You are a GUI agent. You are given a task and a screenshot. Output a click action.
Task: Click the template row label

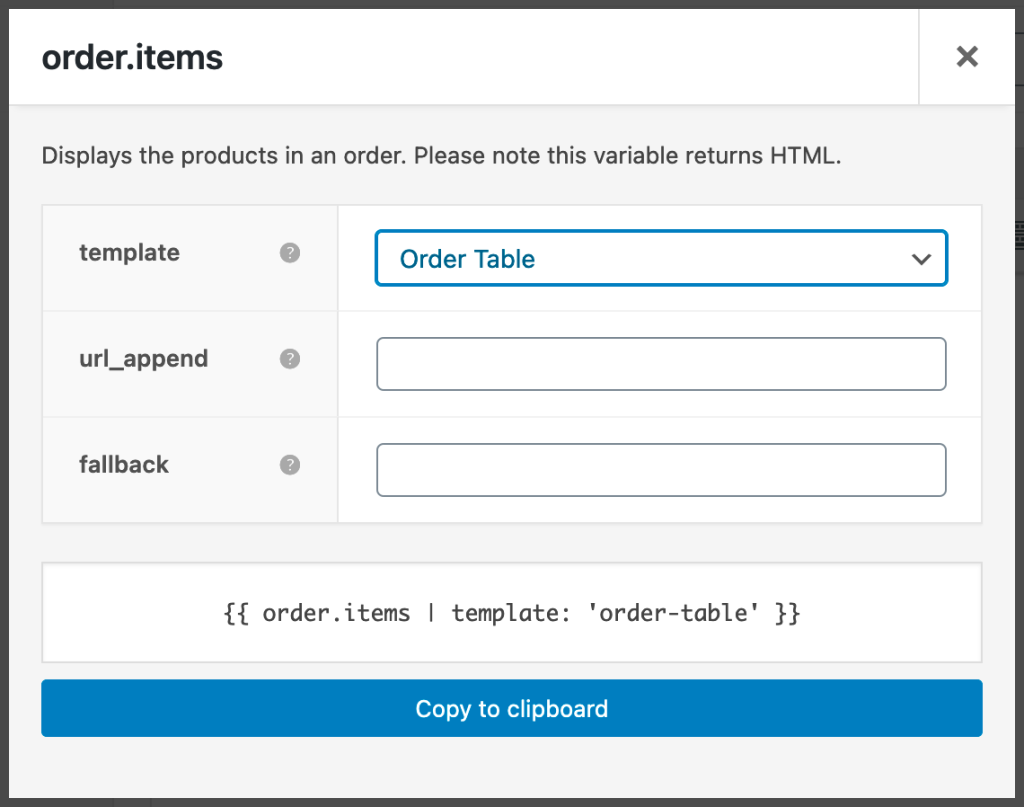coord(129,253)
